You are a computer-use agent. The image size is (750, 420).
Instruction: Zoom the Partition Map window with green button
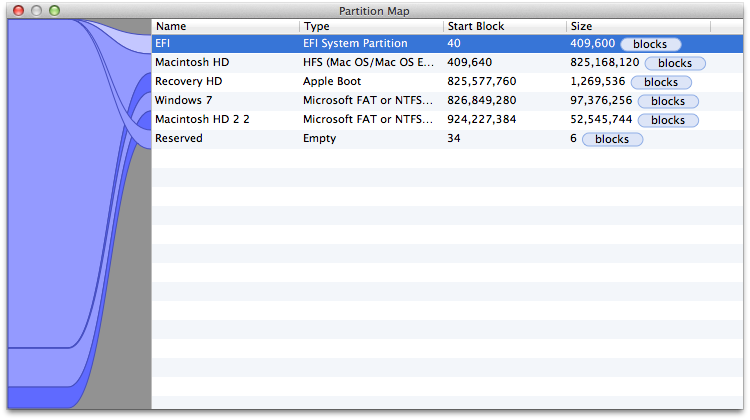(55, 11)
